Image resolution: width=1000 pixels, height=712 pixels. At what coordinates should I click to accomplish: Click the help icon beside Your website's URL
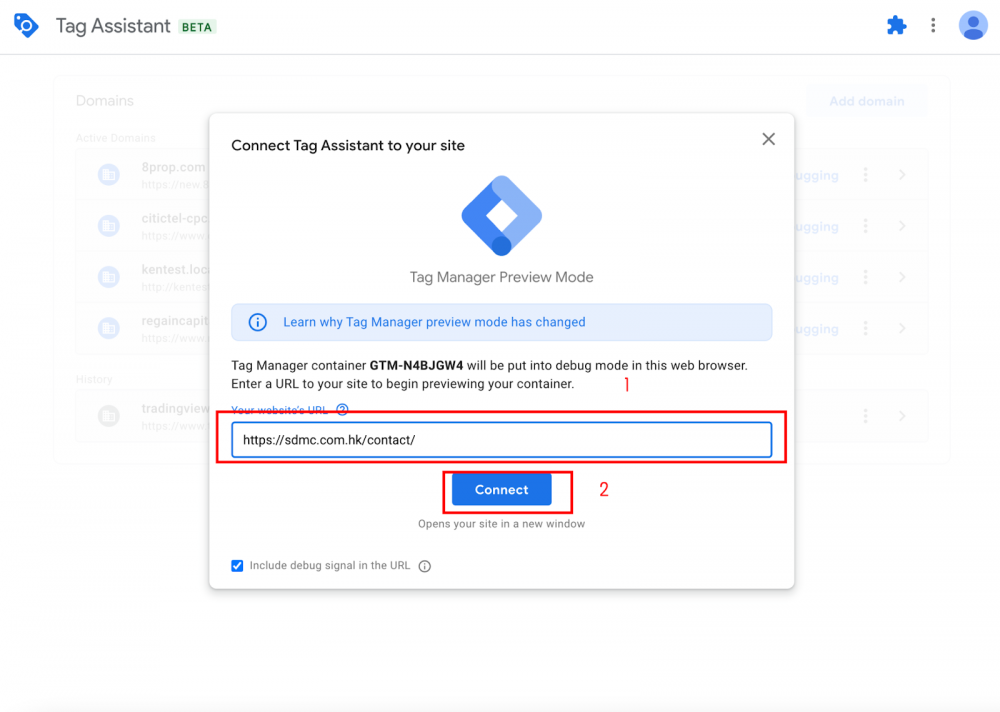pyautogui.click(x=342, y=410)
